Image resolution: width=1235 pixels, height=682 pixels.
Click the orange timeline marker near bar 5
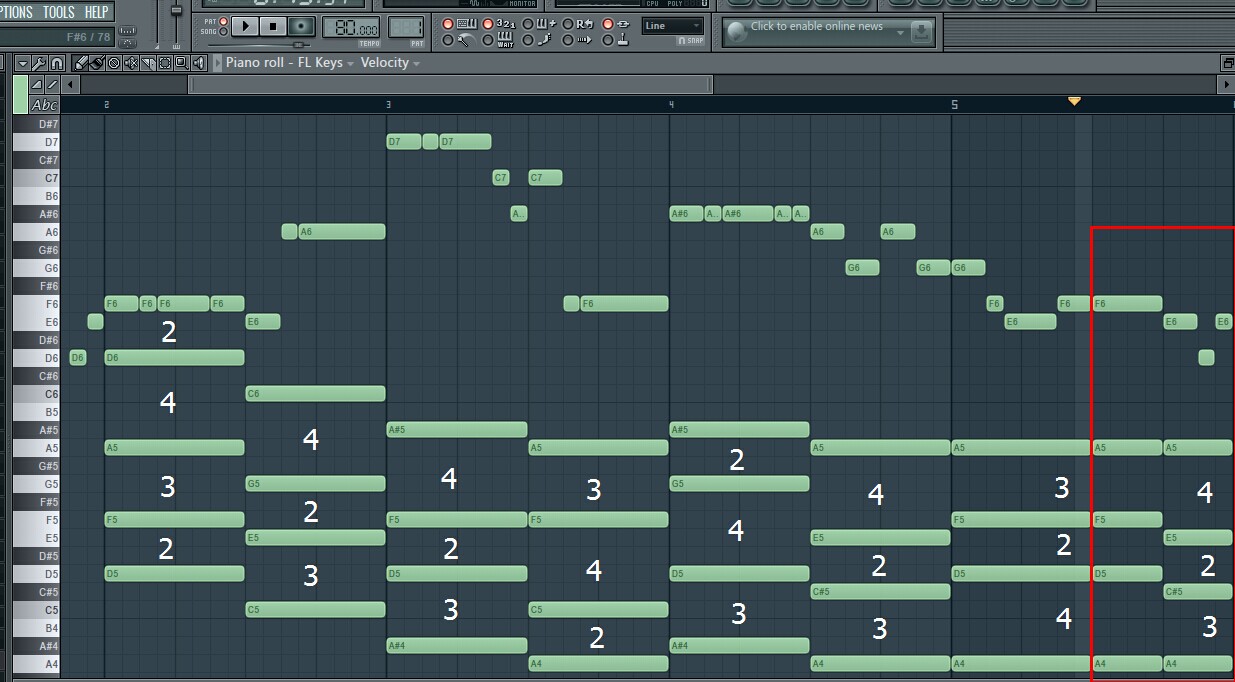pyautogui.click(x=1074, y=101)
